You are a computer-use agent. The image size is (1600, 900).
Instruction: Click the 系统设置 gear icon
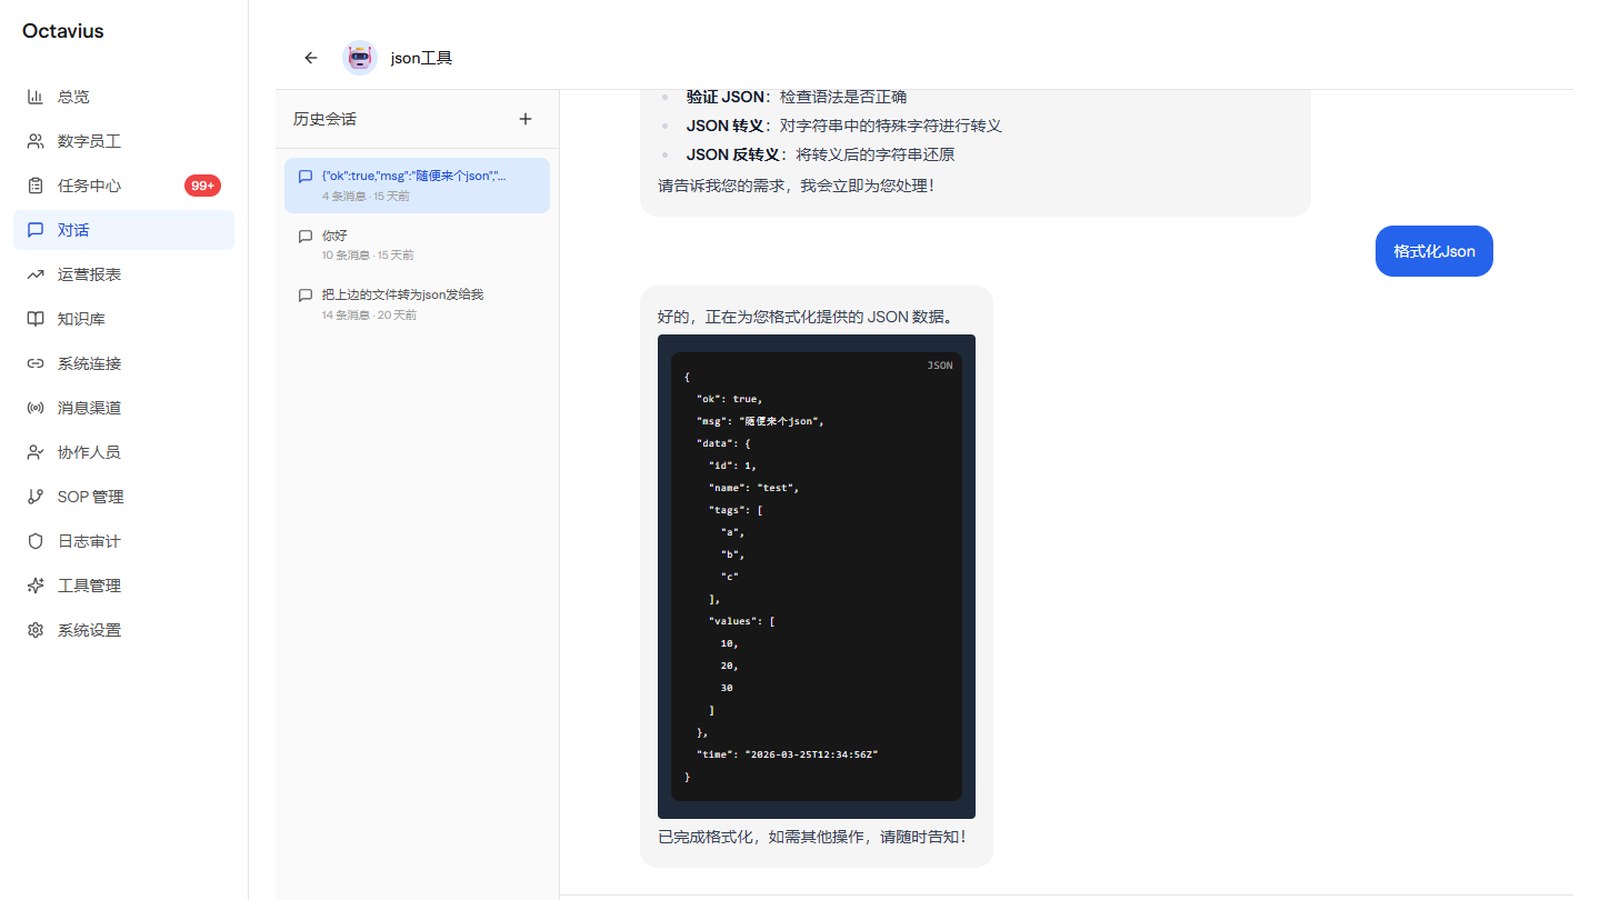35,630
